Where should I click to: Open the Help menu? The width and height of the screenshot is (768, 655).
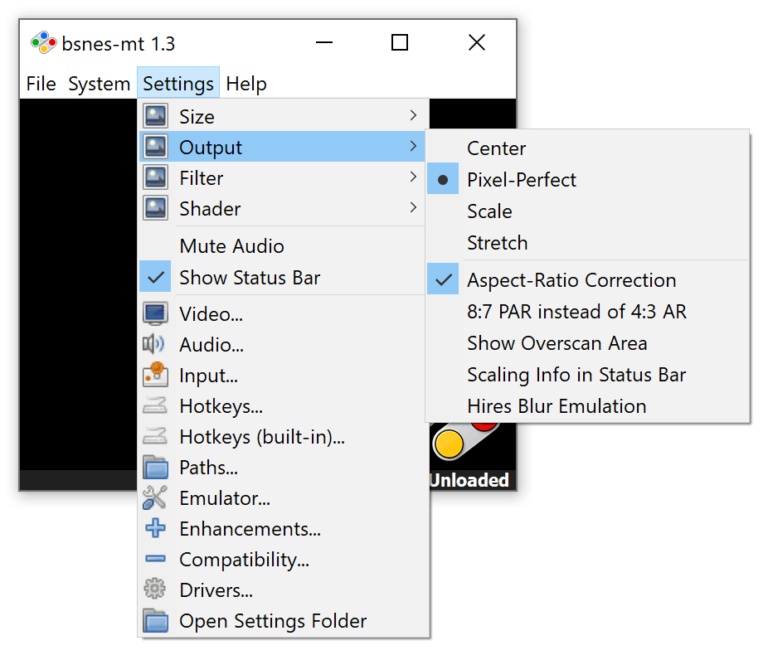coord(246,83)
